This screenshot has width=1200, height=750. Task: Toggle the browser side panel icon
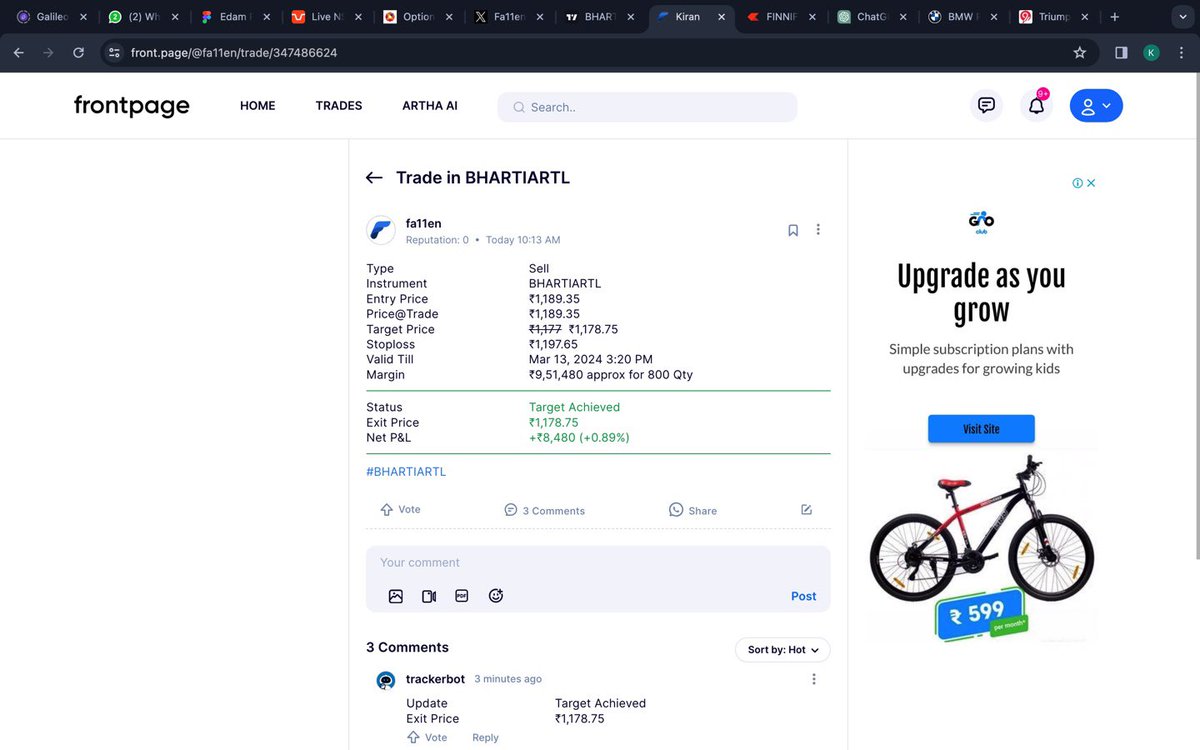(1121, 52)
